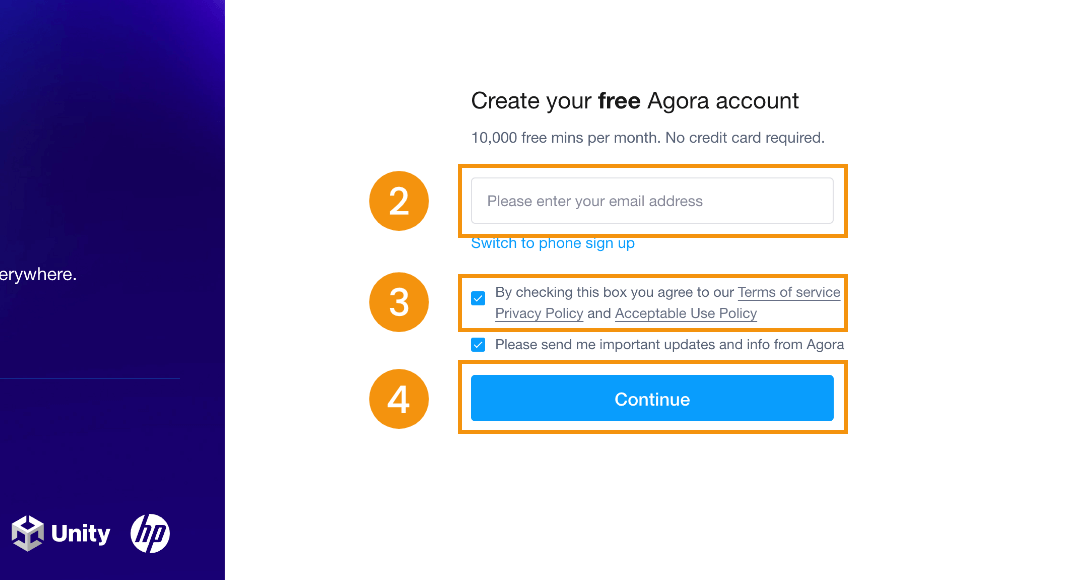The height and width of the screenshot is (580, 1080).
Task: Click the '10,000 free mins per month' subtitle
Action: tap(647, 138)
